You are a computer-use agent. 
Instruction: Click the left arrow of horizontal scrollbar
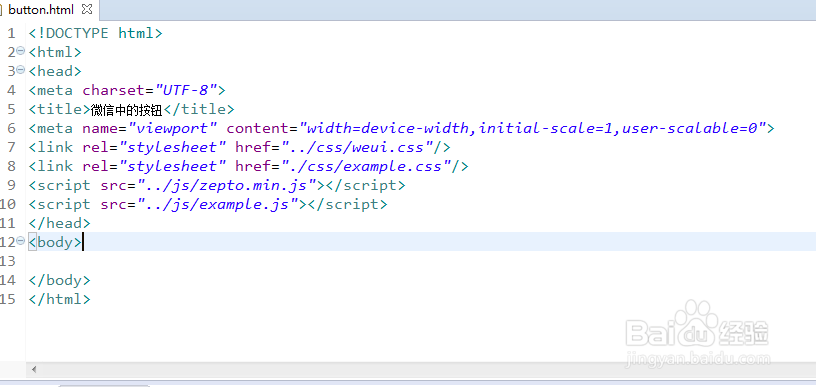pos(34,369)
